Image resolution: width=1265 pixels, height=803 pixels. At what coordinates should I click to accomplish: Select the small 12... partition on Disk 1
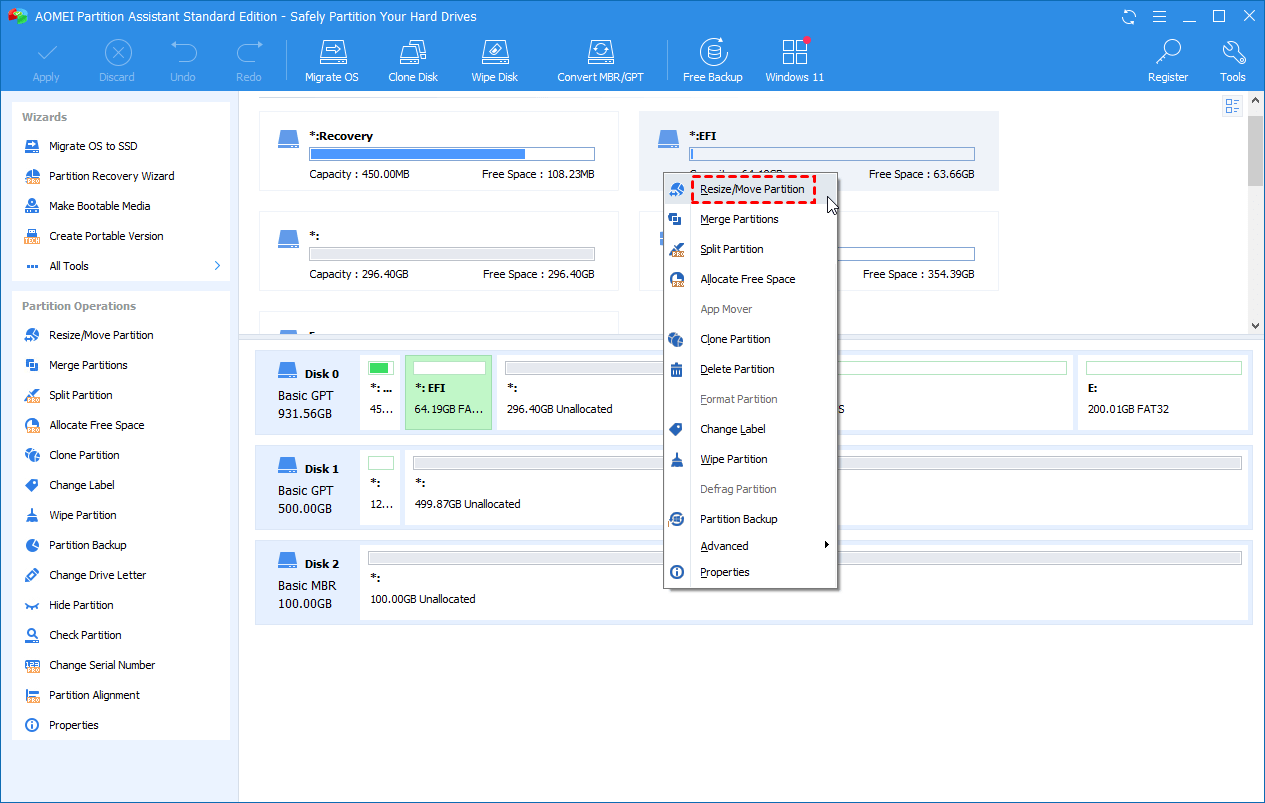pyautogui.click(x=381, y=487)
